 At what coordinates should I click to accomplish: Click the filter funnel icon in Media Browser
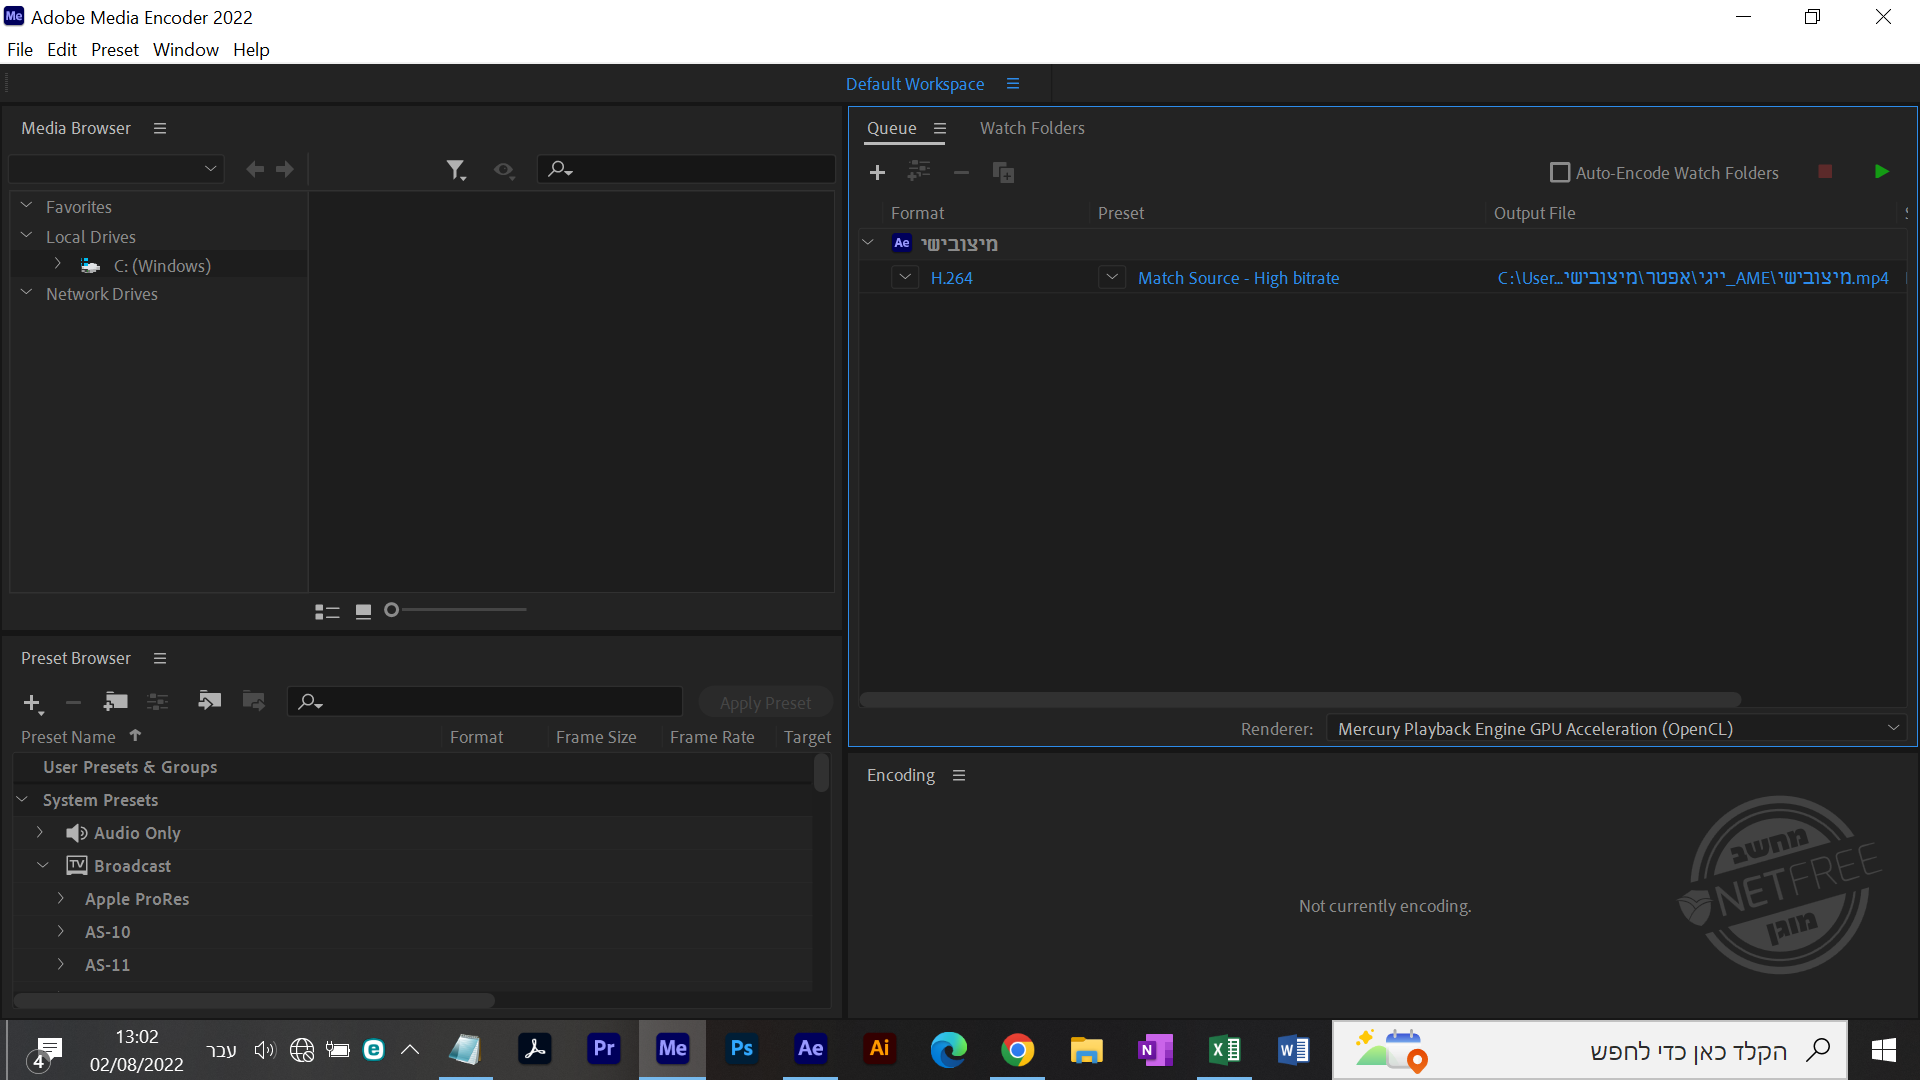click(x=456, y=170)
